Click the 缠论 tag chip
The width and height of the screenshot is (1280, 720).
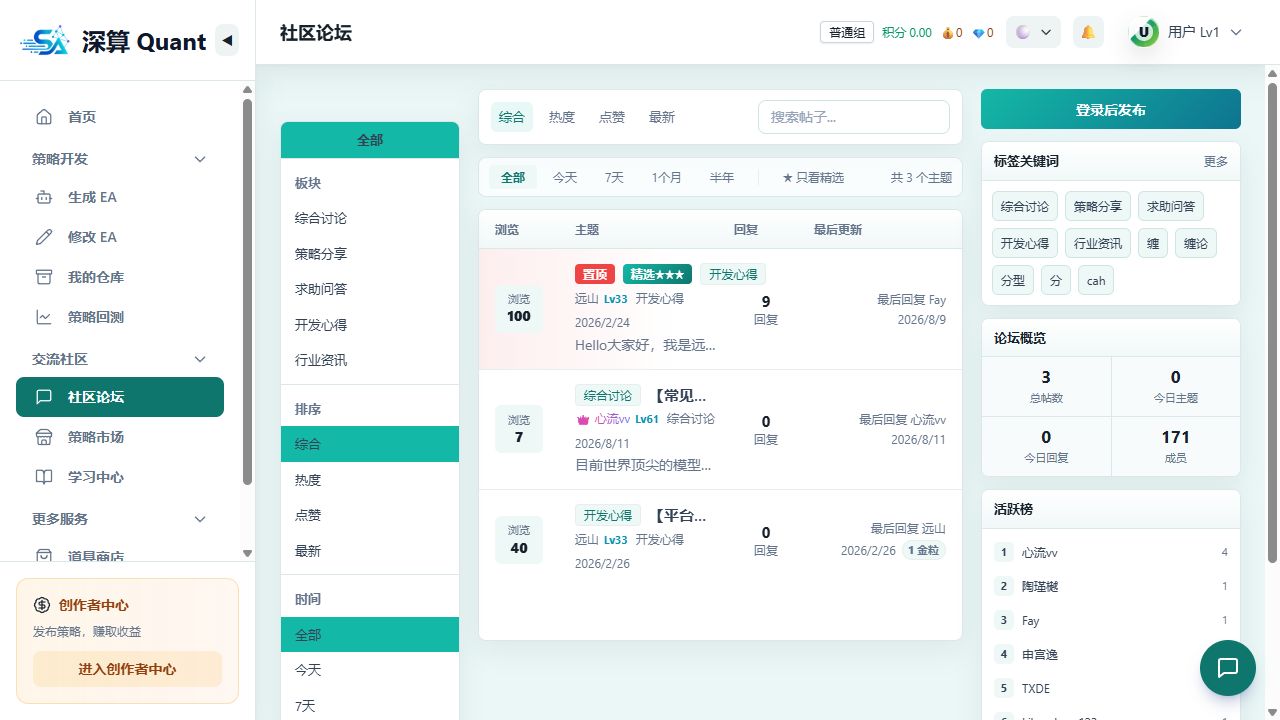pyautogui.click(x=1196, y=243)
